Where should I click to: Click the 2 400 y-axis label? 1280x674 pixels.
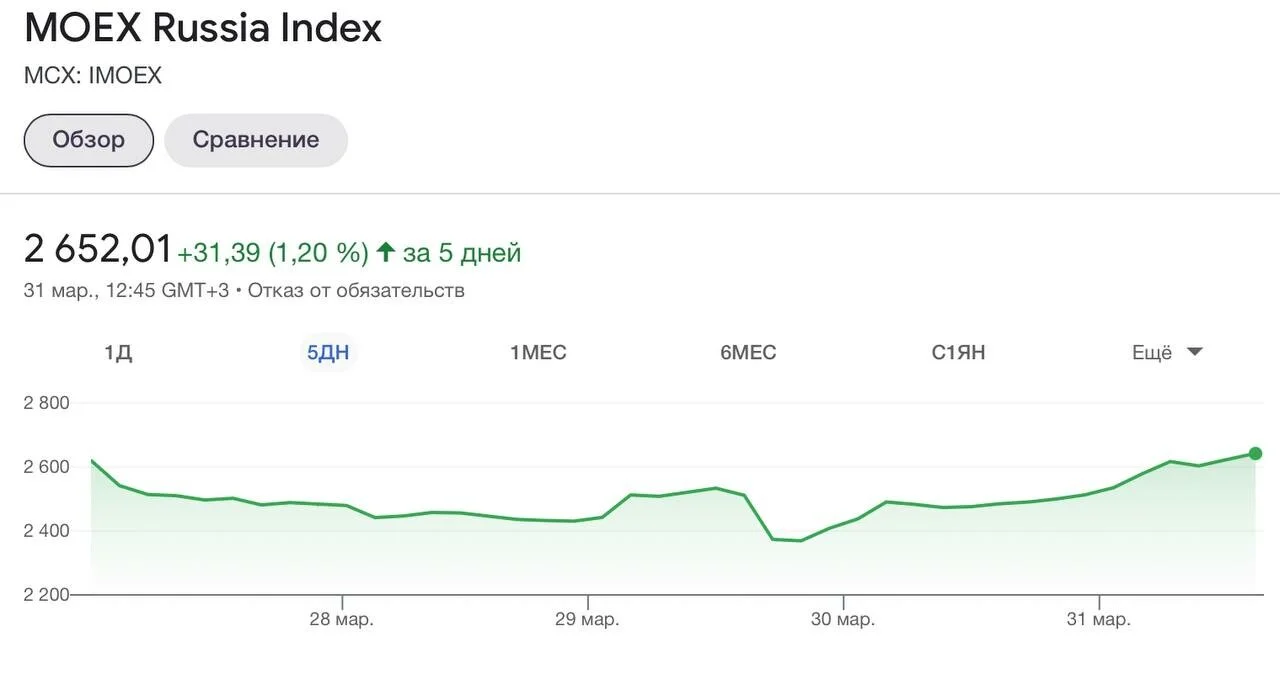(47, 531)
